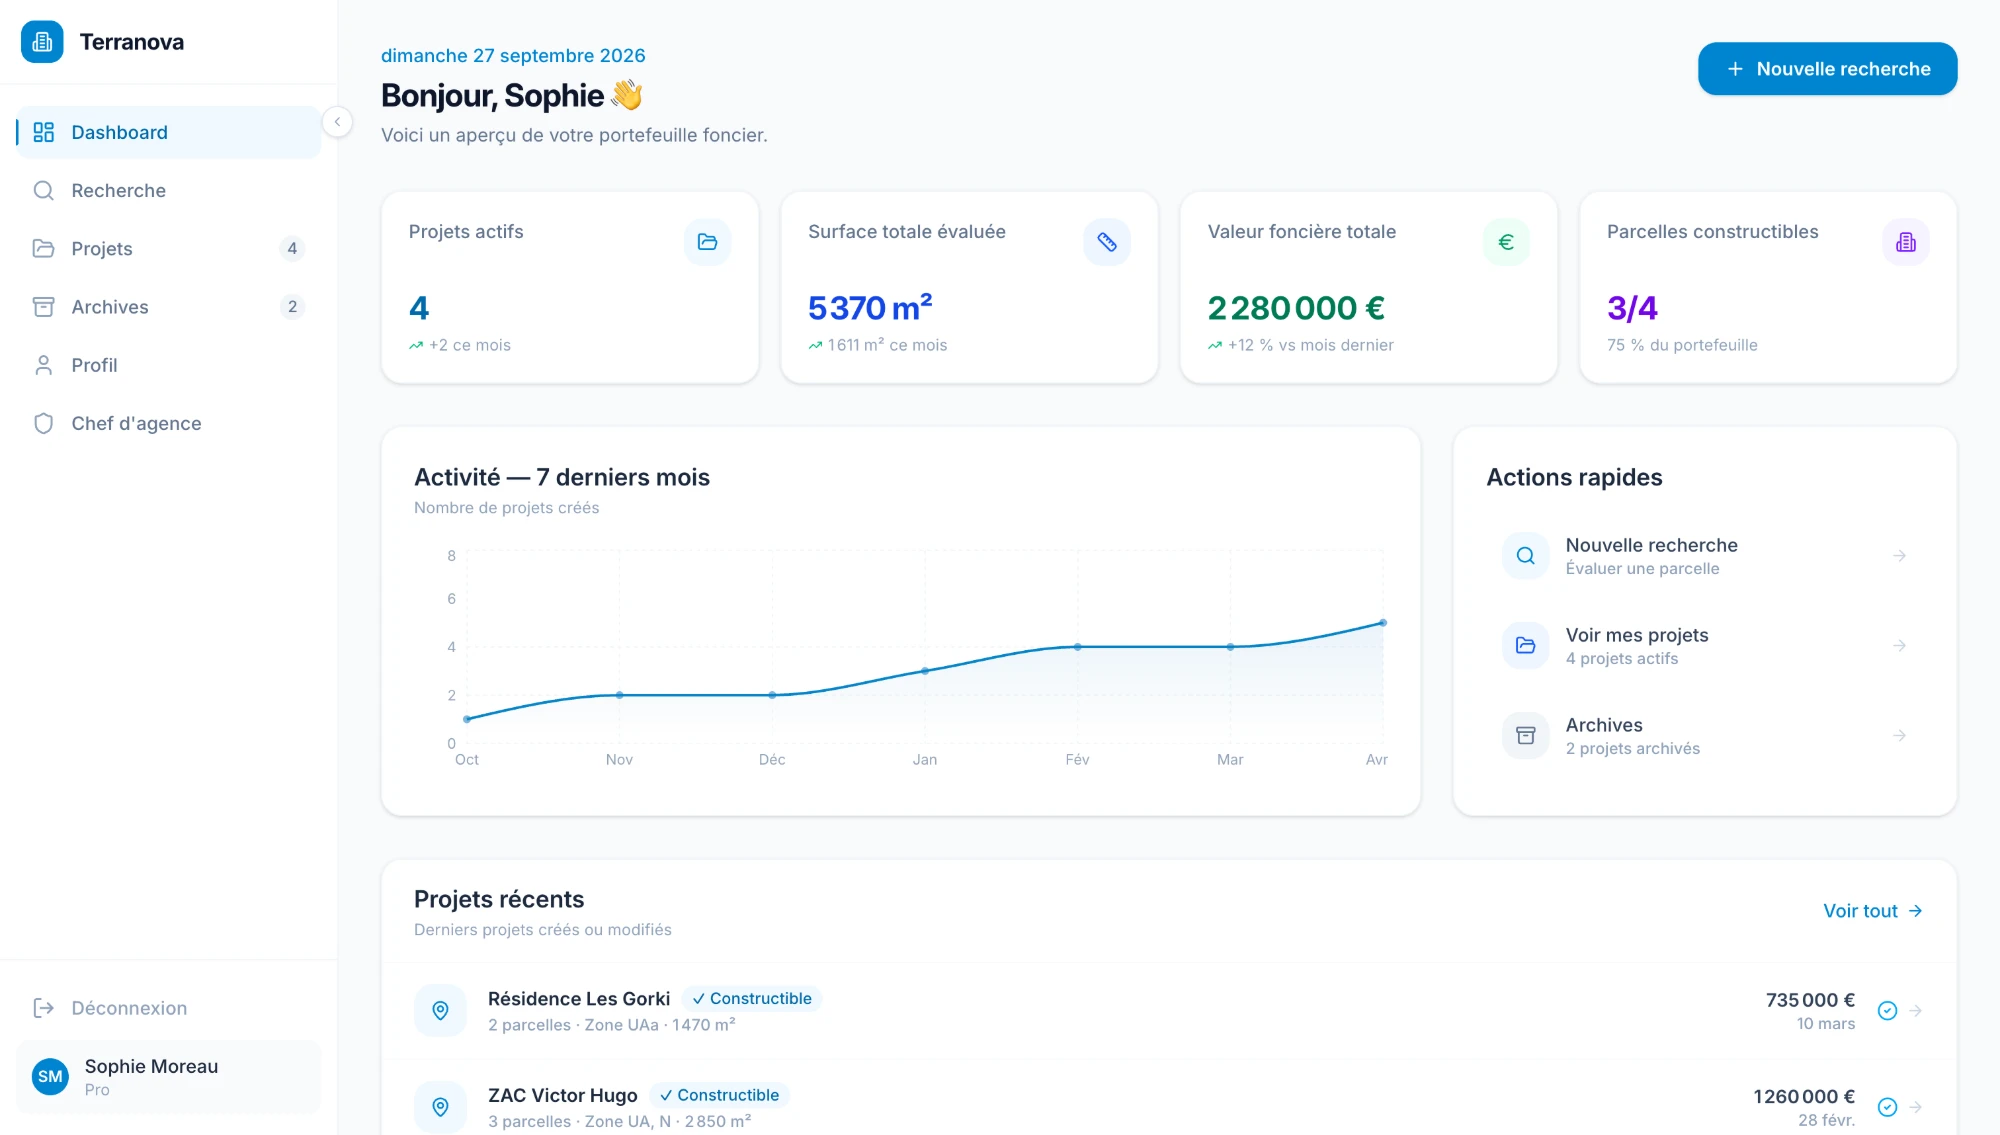Click the search icon in Actions rapides
The width and height of the screenshot is (2000, 1135).
coord(1525,556)
